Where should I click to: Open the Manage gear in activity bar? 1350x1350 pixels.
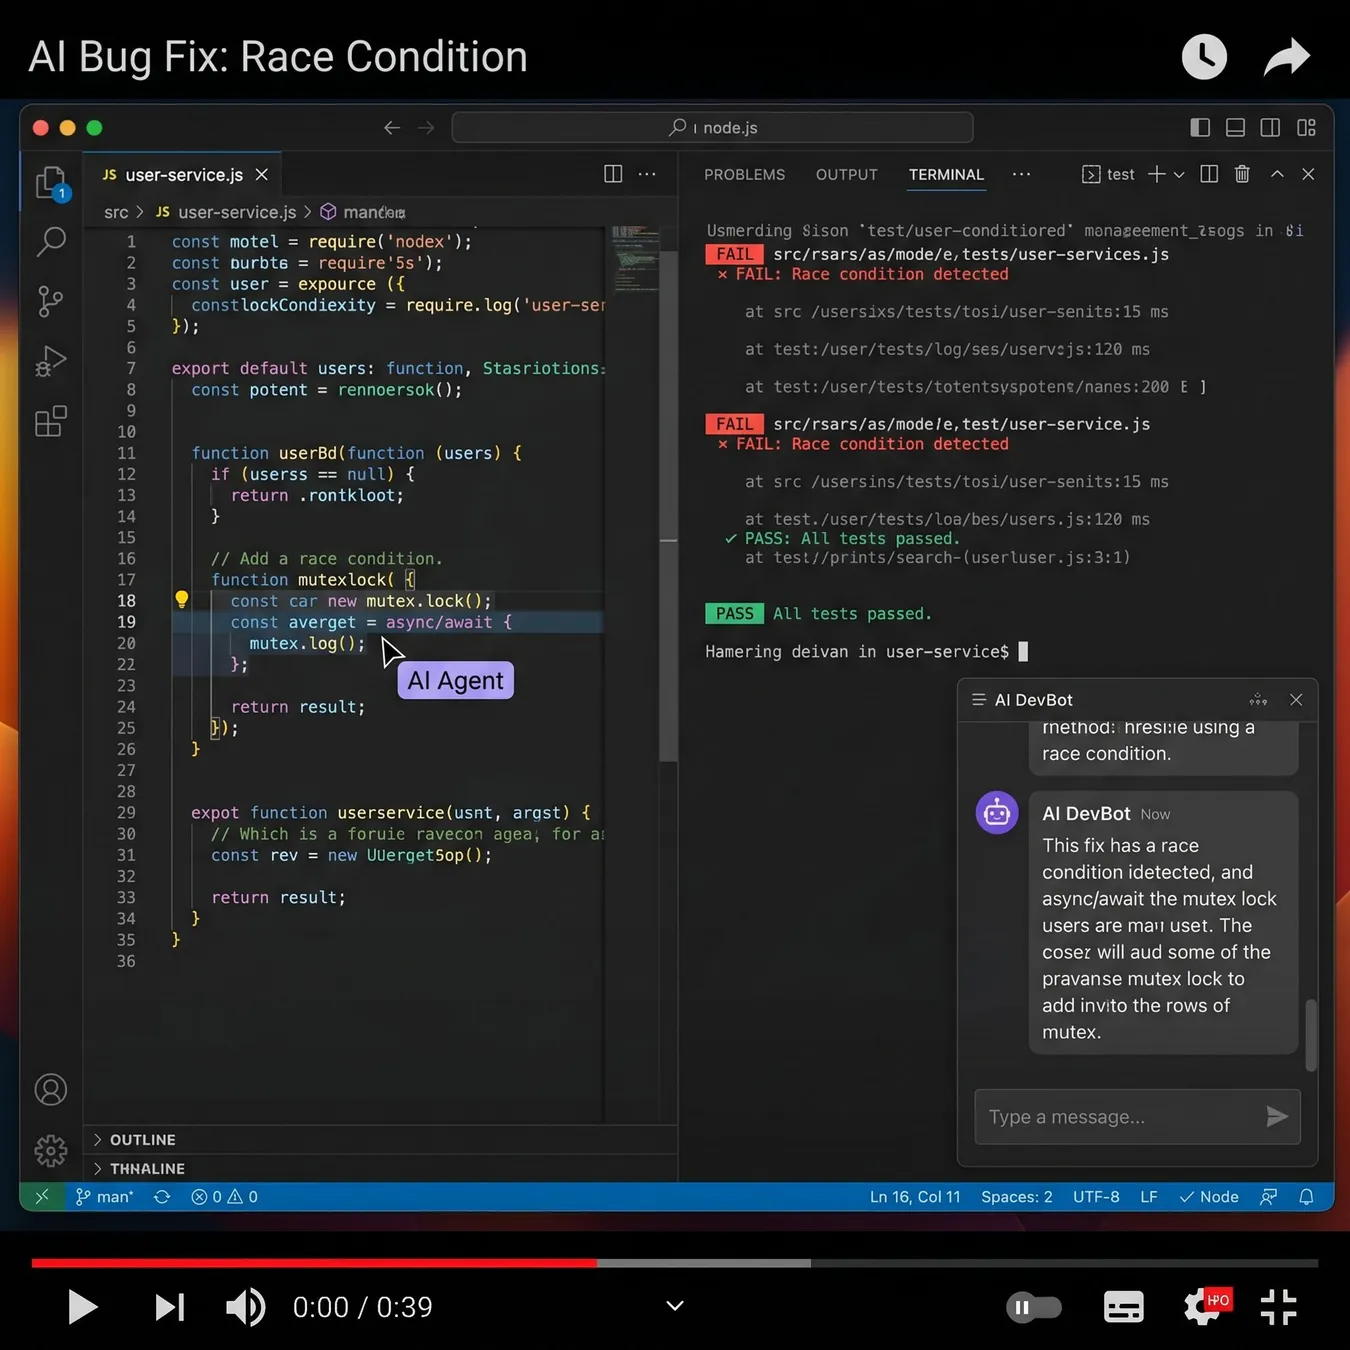click(51, 1150)
